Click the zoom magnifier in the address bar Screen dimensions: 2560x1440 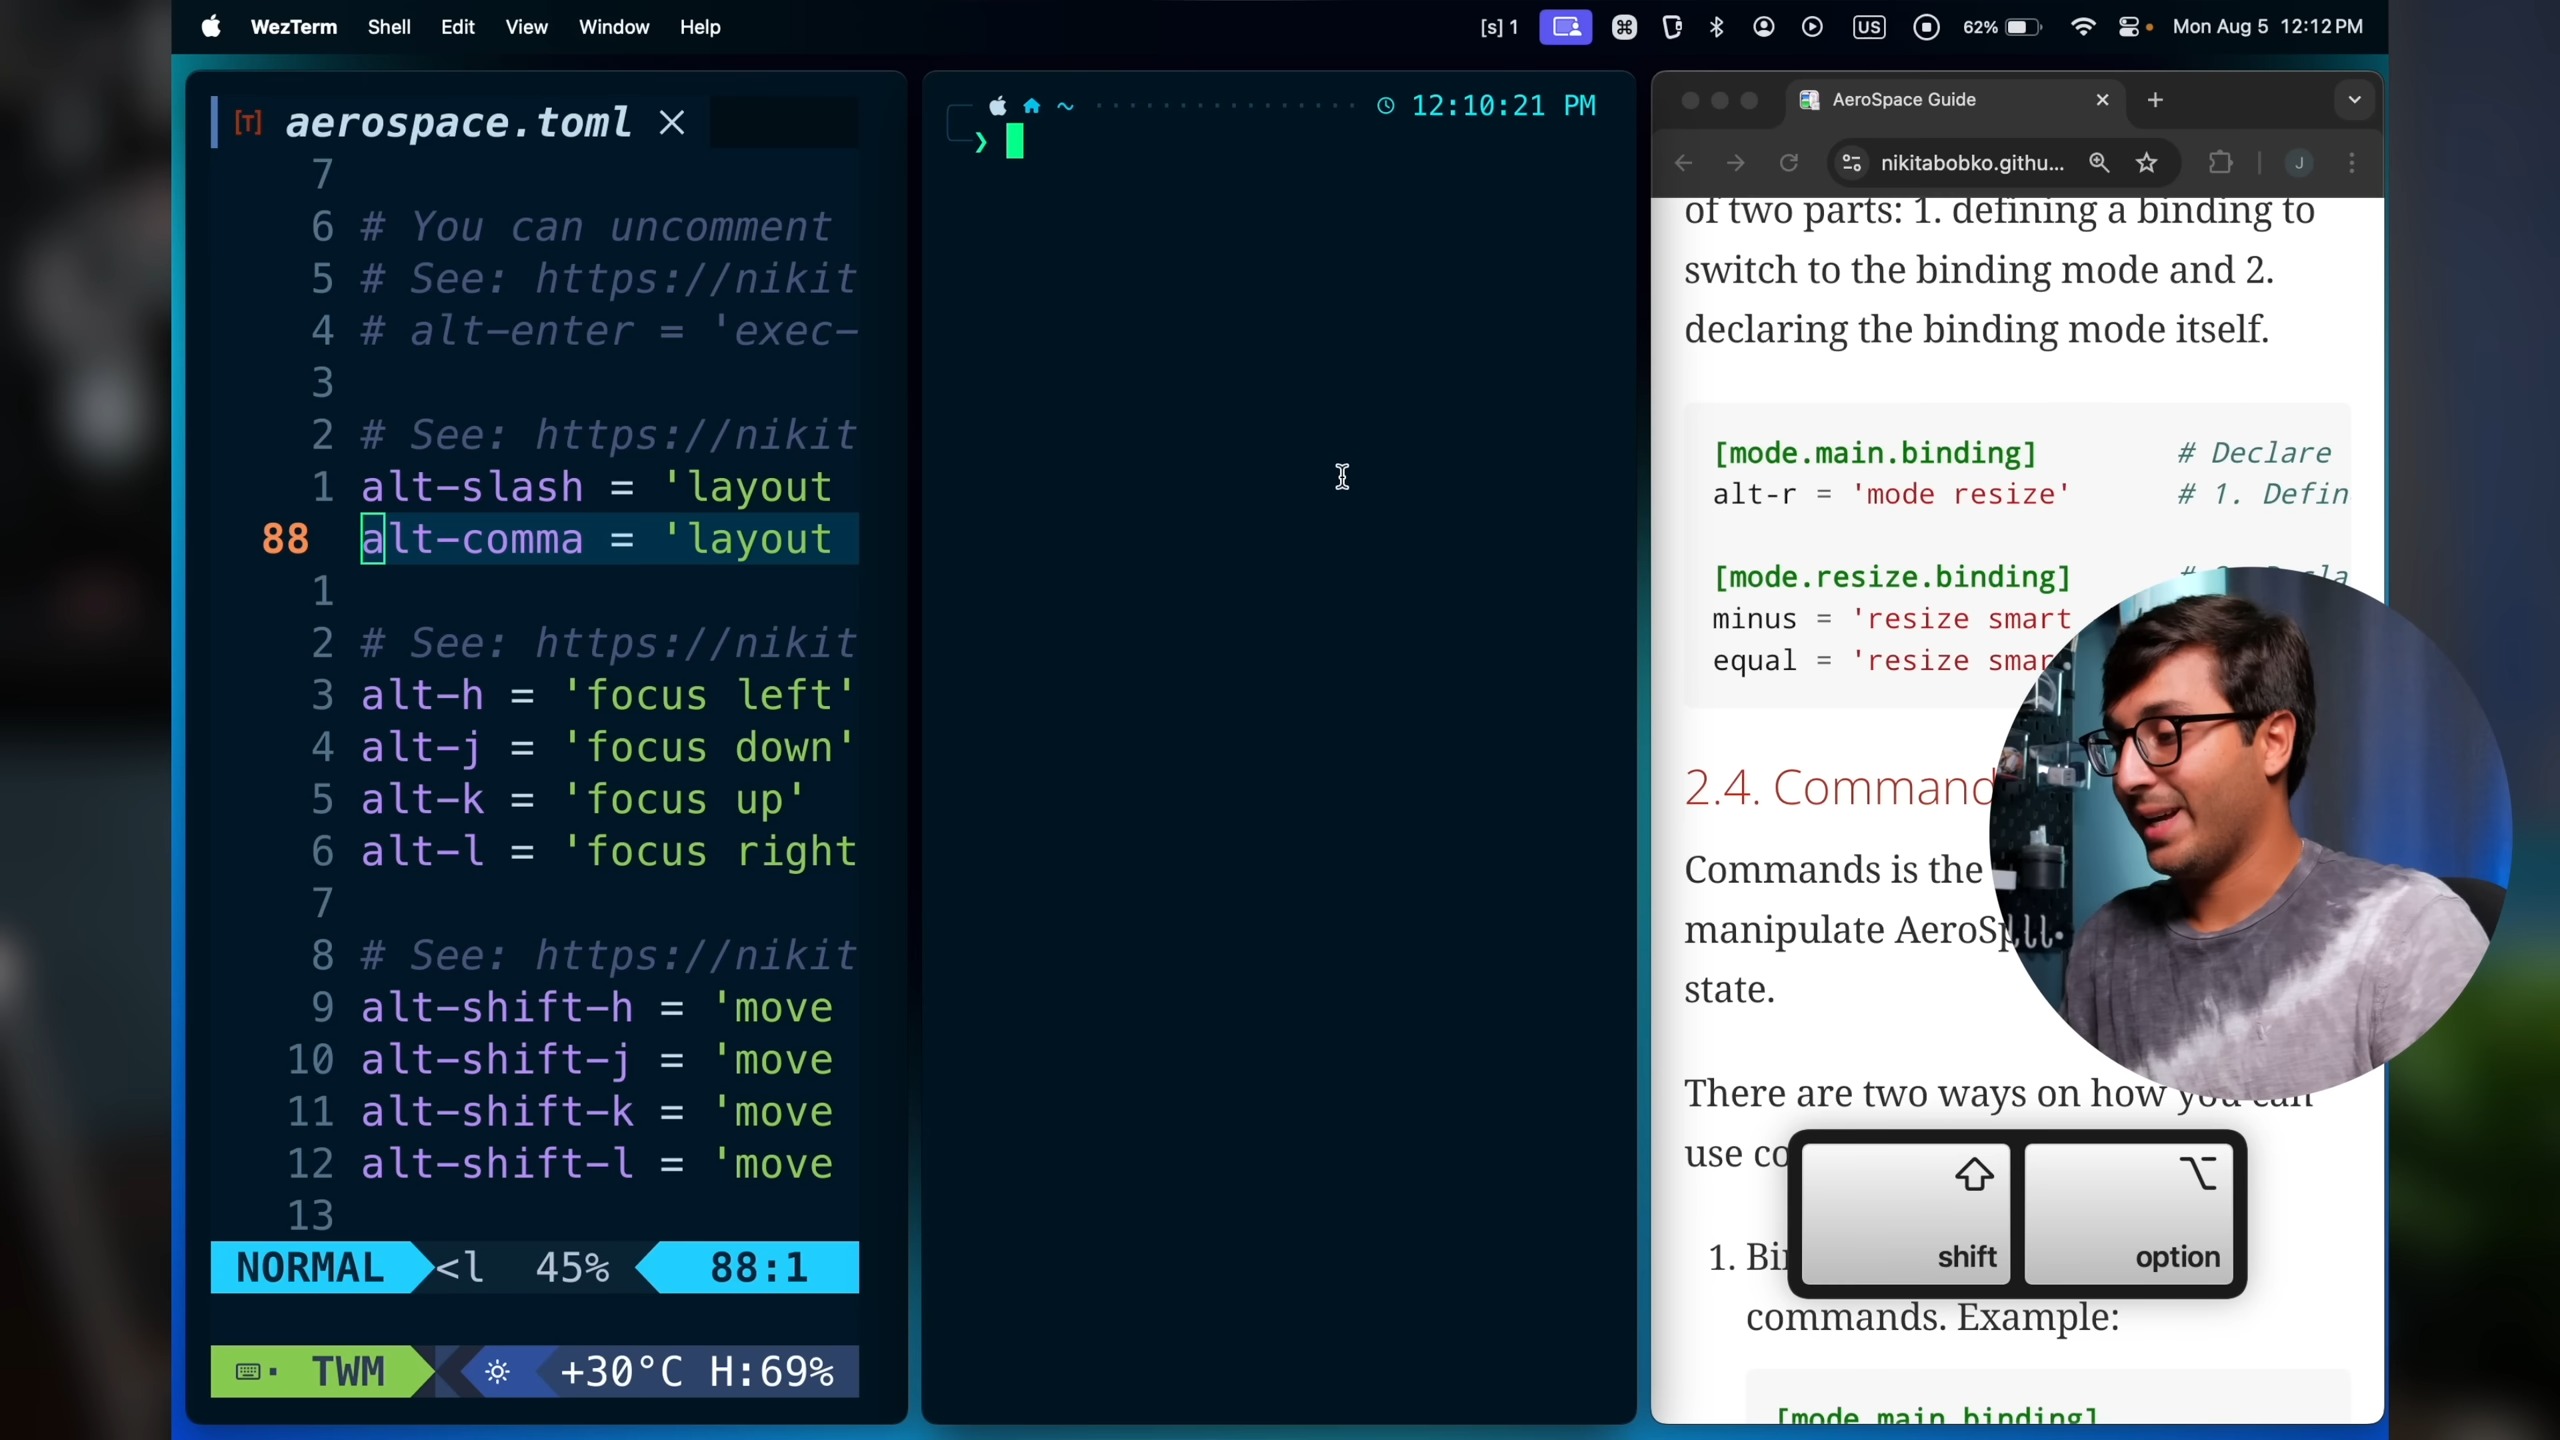click(x=2099, y=163)
